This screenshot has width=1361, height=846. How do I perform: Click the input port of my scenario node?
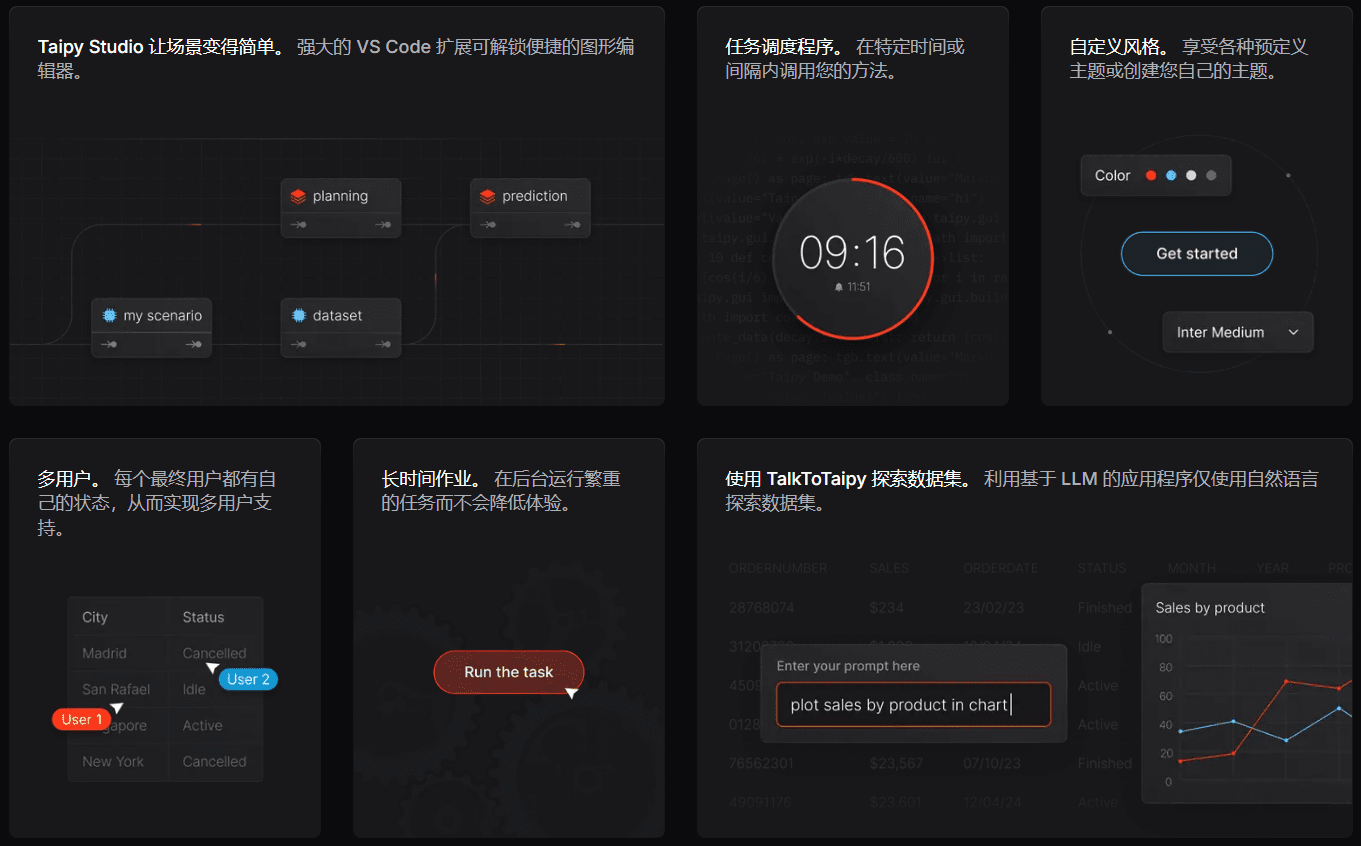pyautogui.click(x=109, y=345)
